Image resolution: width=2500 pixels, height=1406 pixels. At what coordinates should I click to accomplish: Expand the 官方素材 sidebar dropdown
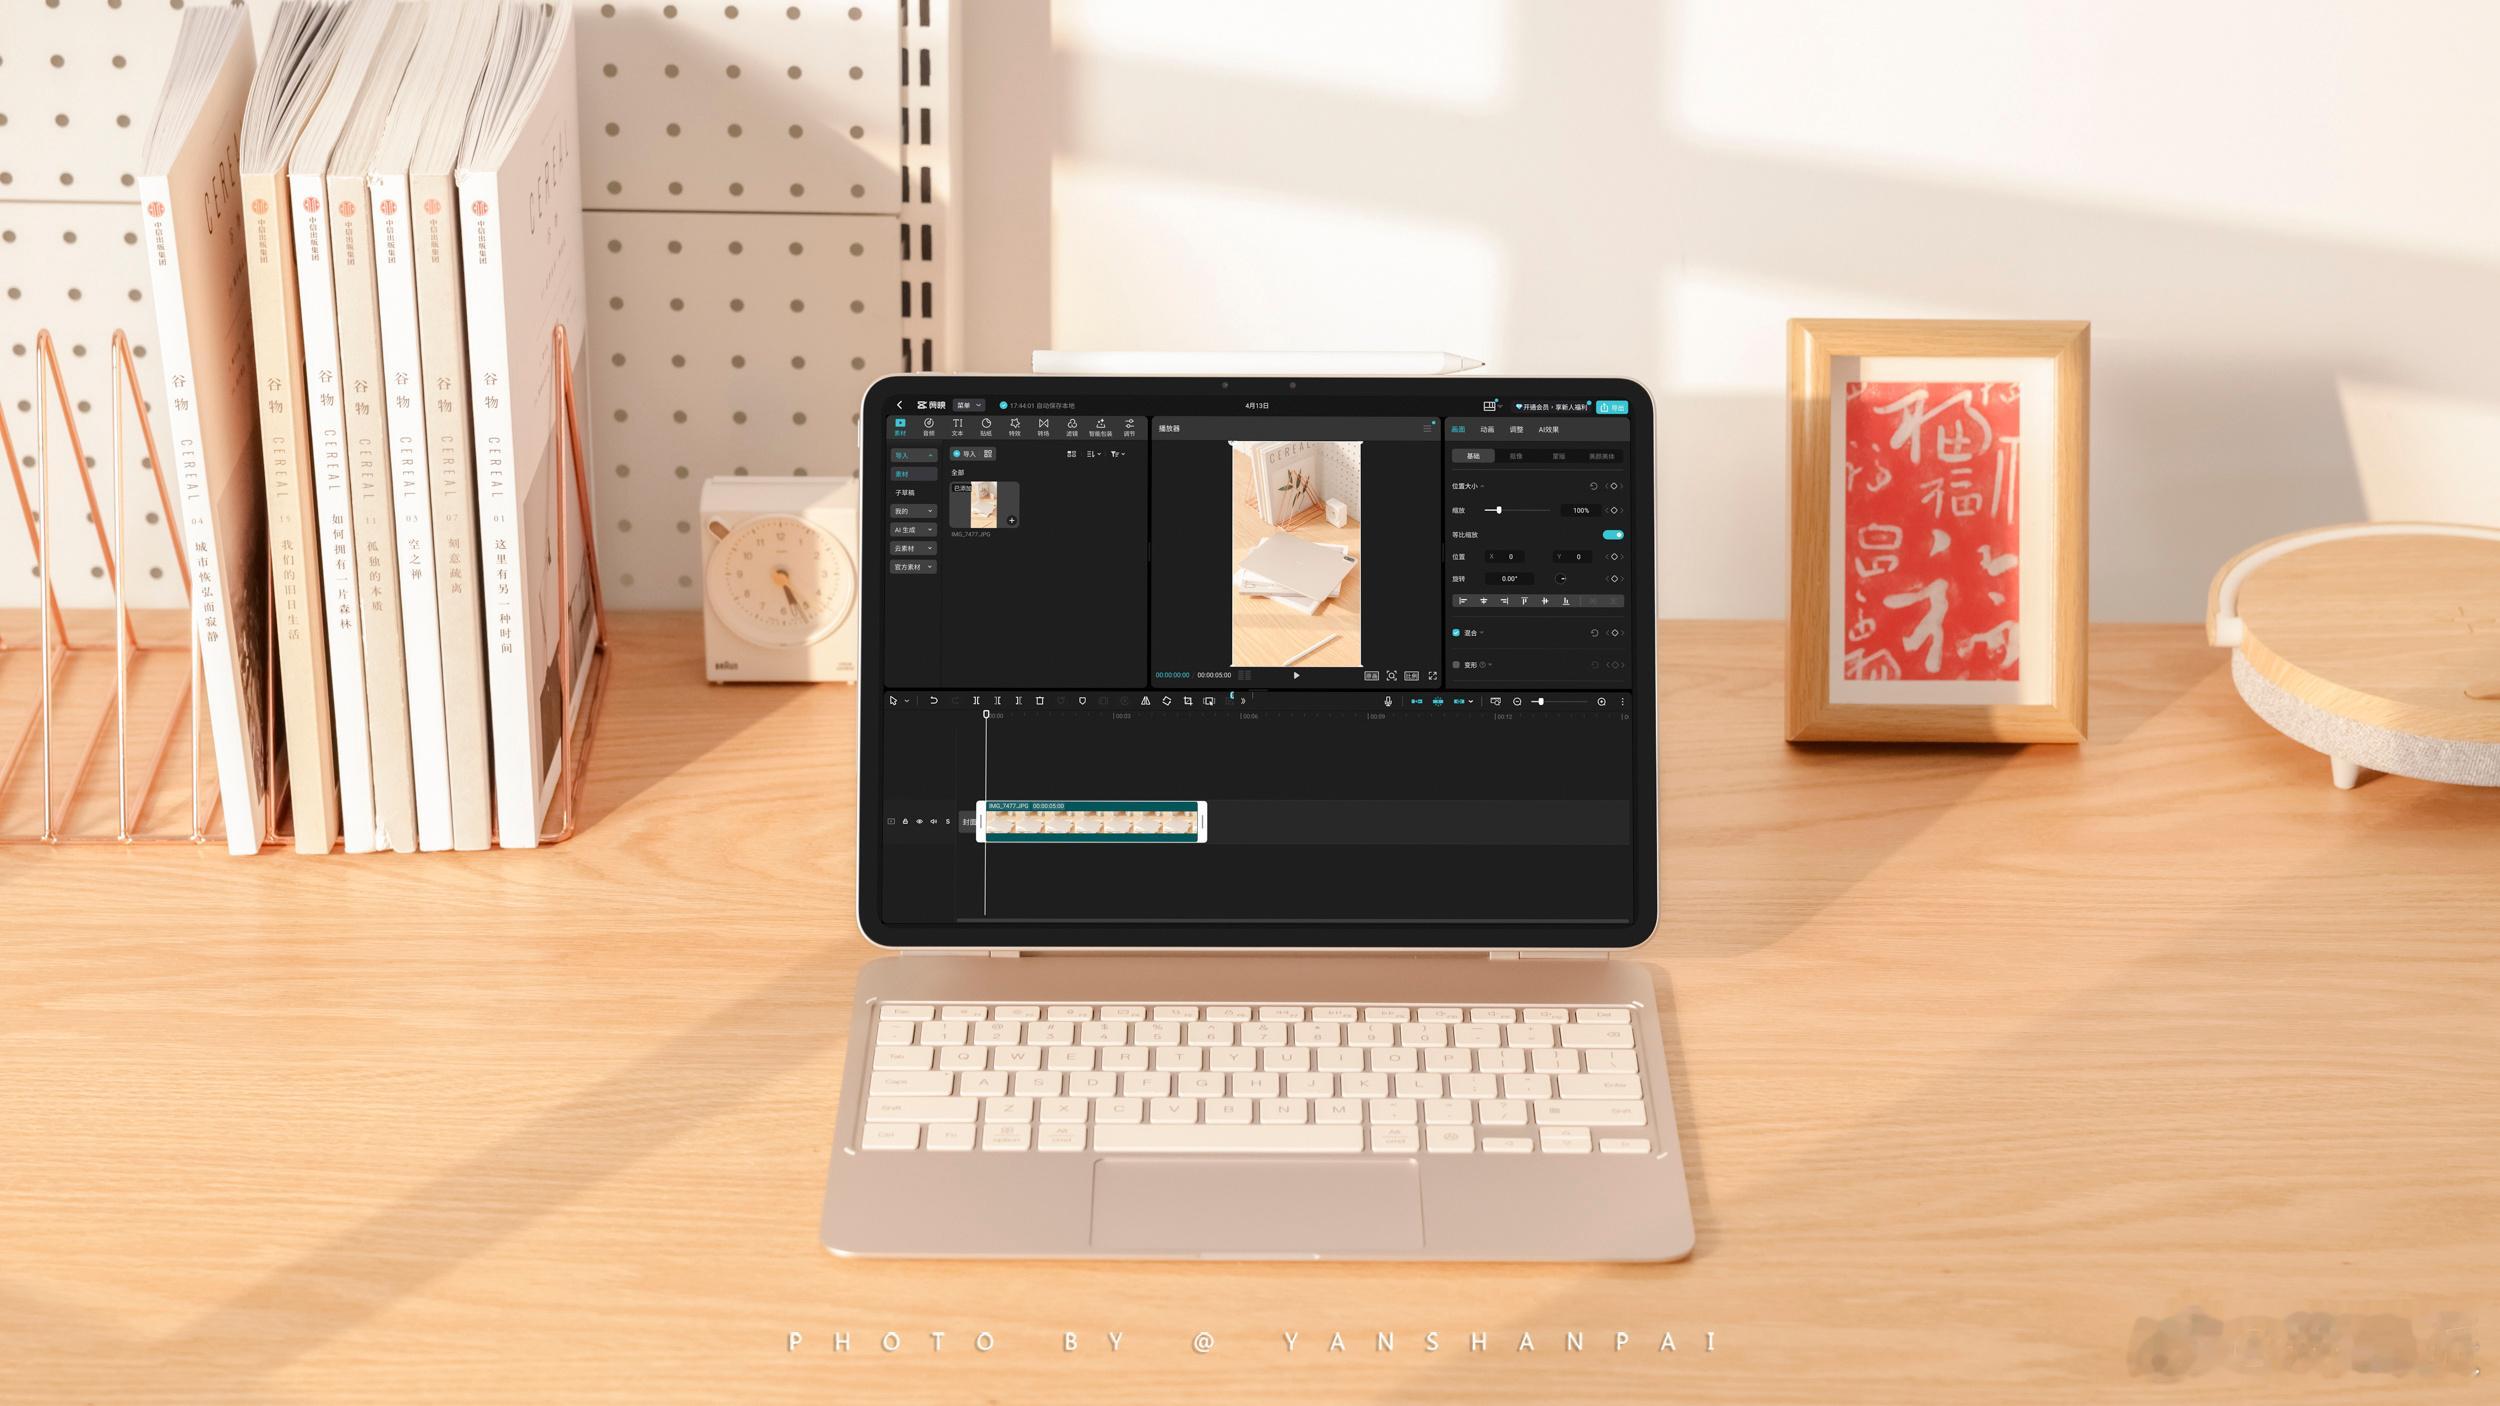[913, 567]
